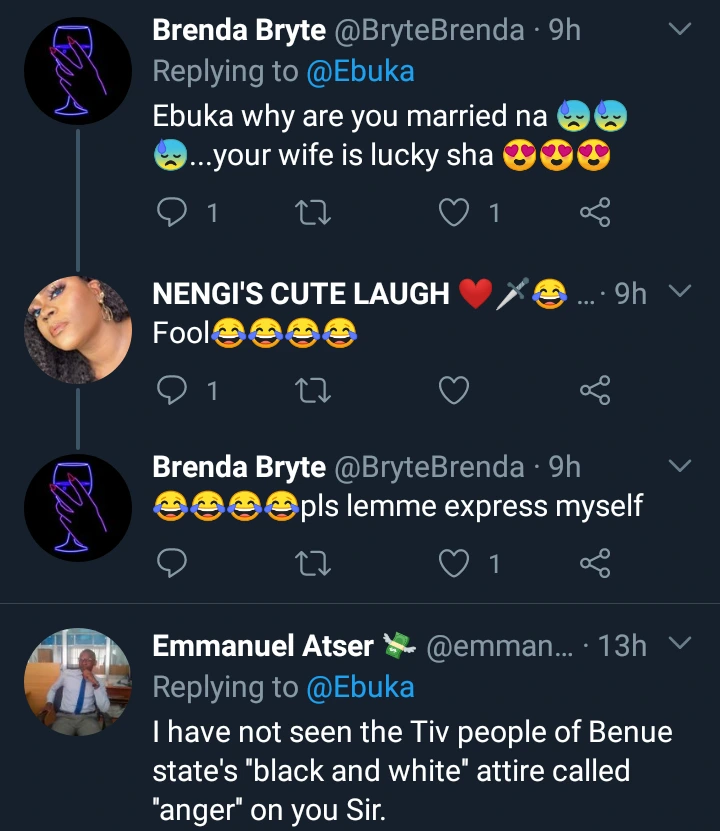Viewport: 720px width, 831px height.
Task: Like 'pls lemme express myself' tweet
Action: click(x=455, y=564)
